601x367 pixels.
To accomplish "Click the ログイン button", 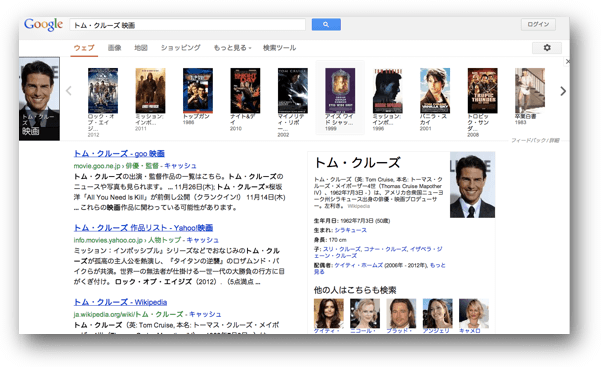I will 538,24.
